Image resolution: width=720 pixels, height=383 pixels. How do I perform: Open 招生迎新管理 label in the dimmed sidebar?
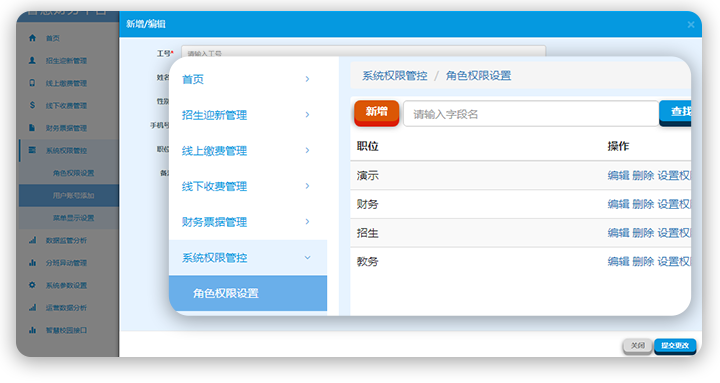coord(66,61)
